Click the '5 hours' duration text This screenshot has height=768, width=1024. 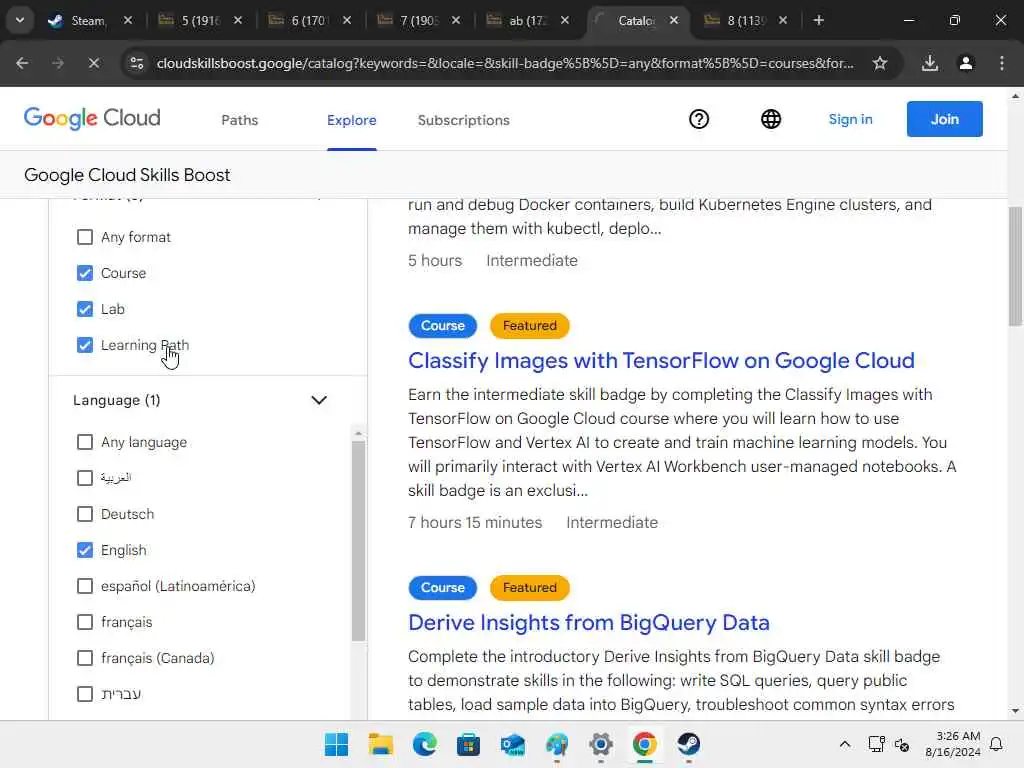pyautogui.click(x=435, y=261)
